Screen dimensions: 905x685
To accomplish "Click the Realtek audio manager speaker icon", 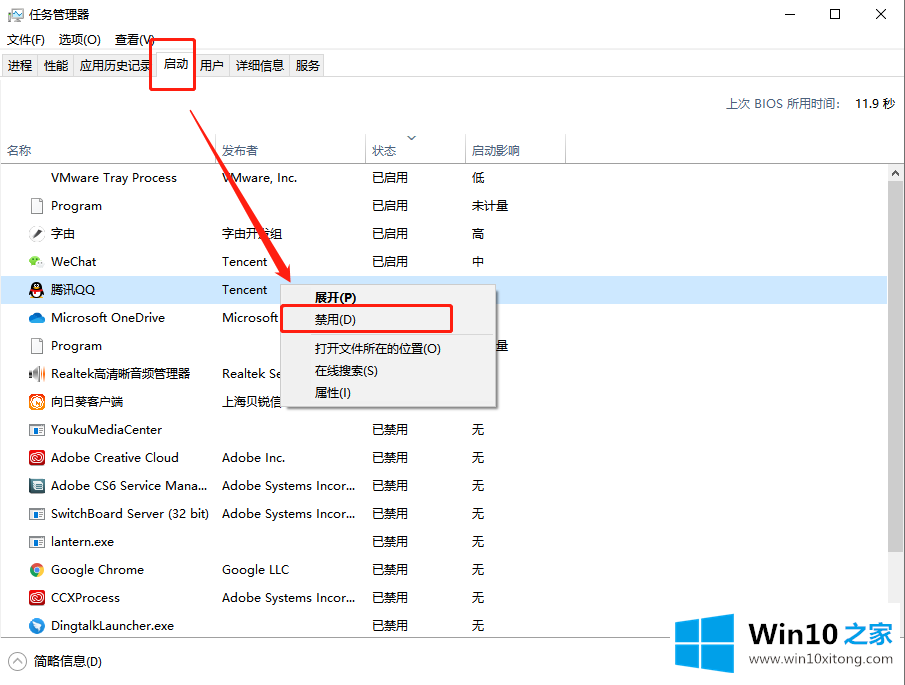I will (x=37, y=374).
